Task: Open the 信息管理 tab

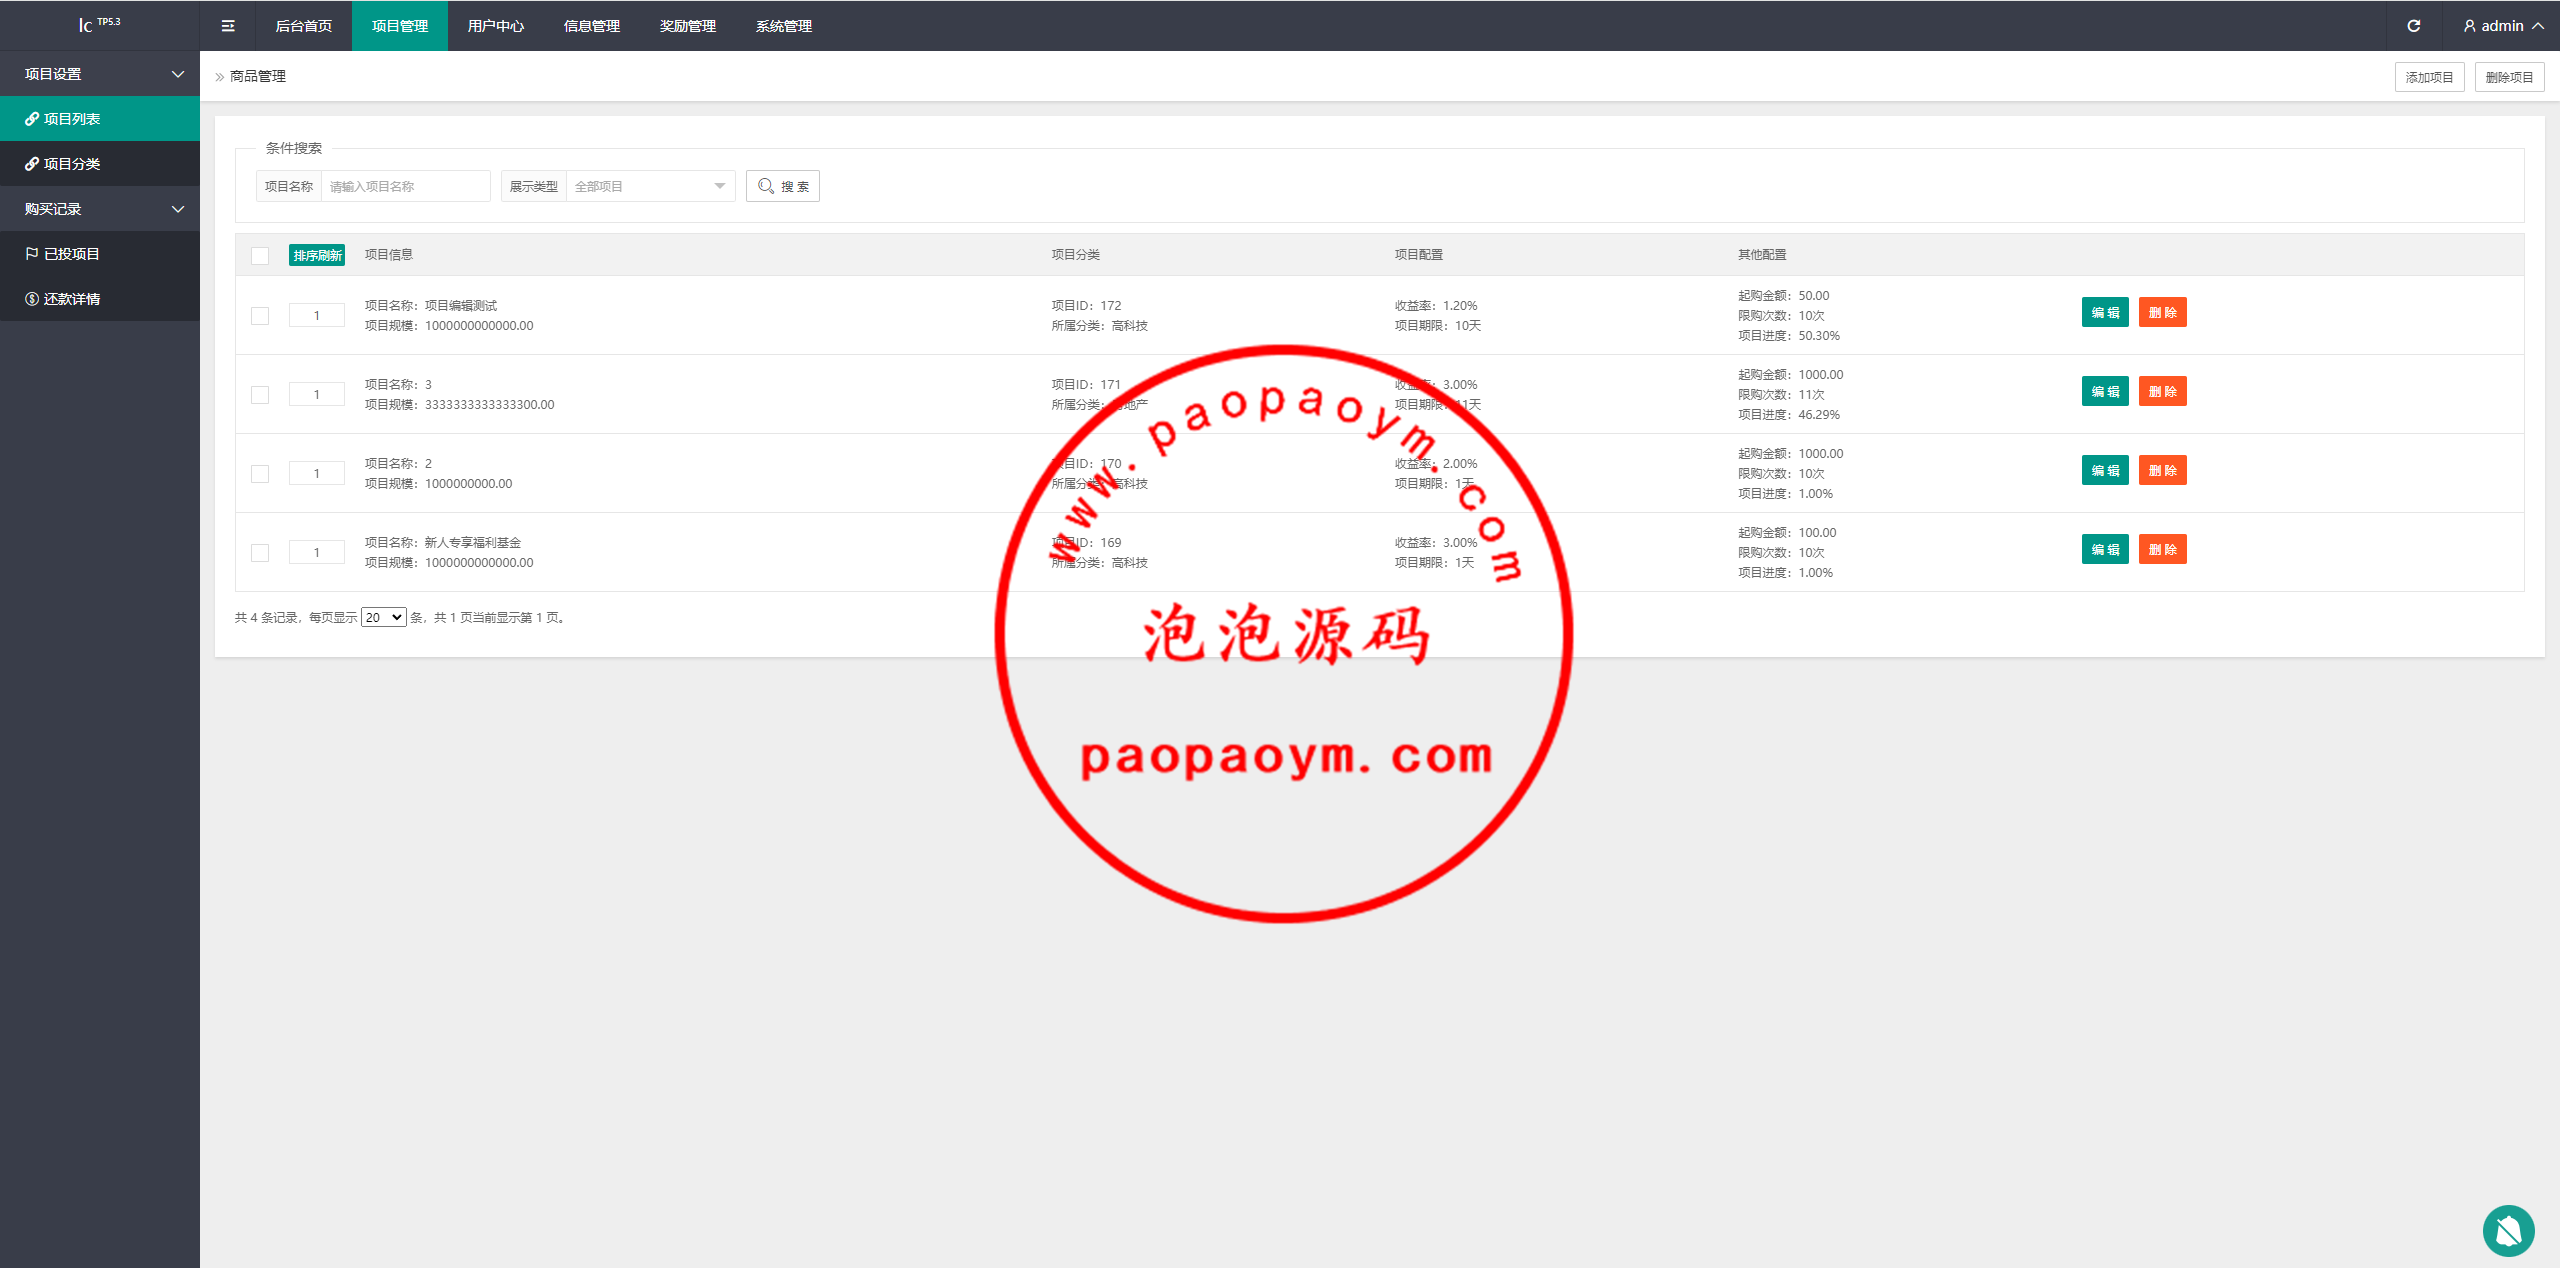Action: [592, 26]
